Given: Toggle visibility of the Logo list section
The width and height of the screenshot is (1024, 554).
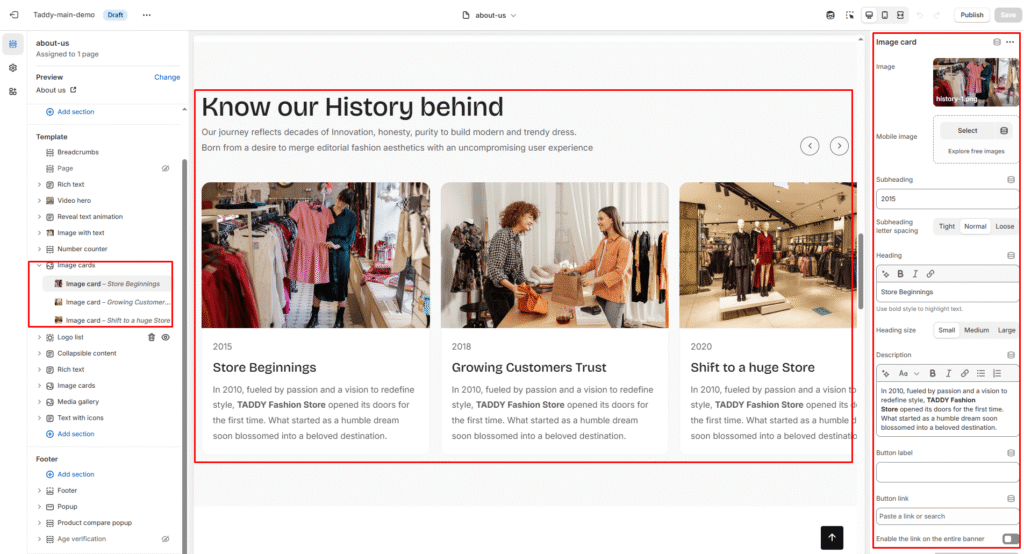Looking at the screenshot, I should [166, 337].
